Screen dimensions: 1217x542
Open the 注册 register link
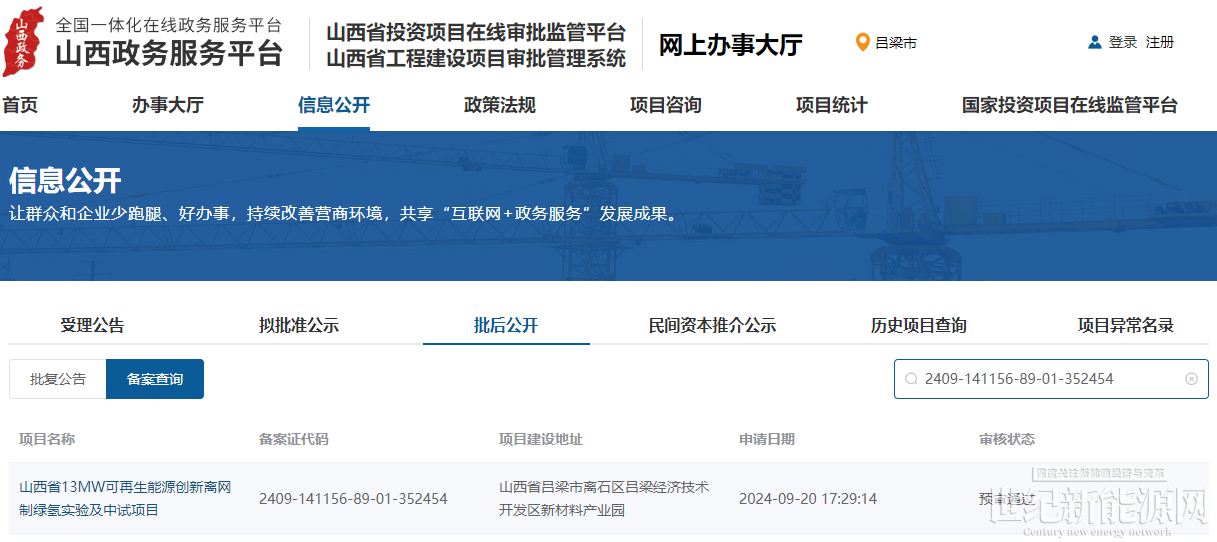(1160, 42)
